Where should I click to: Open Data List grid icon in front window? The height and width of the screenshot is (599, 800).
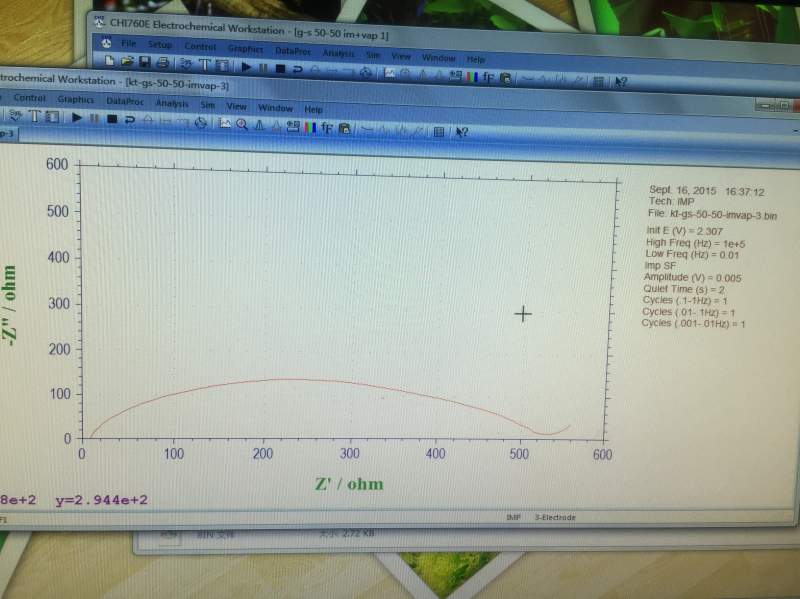pyautogui.click(x=438, y=132)
